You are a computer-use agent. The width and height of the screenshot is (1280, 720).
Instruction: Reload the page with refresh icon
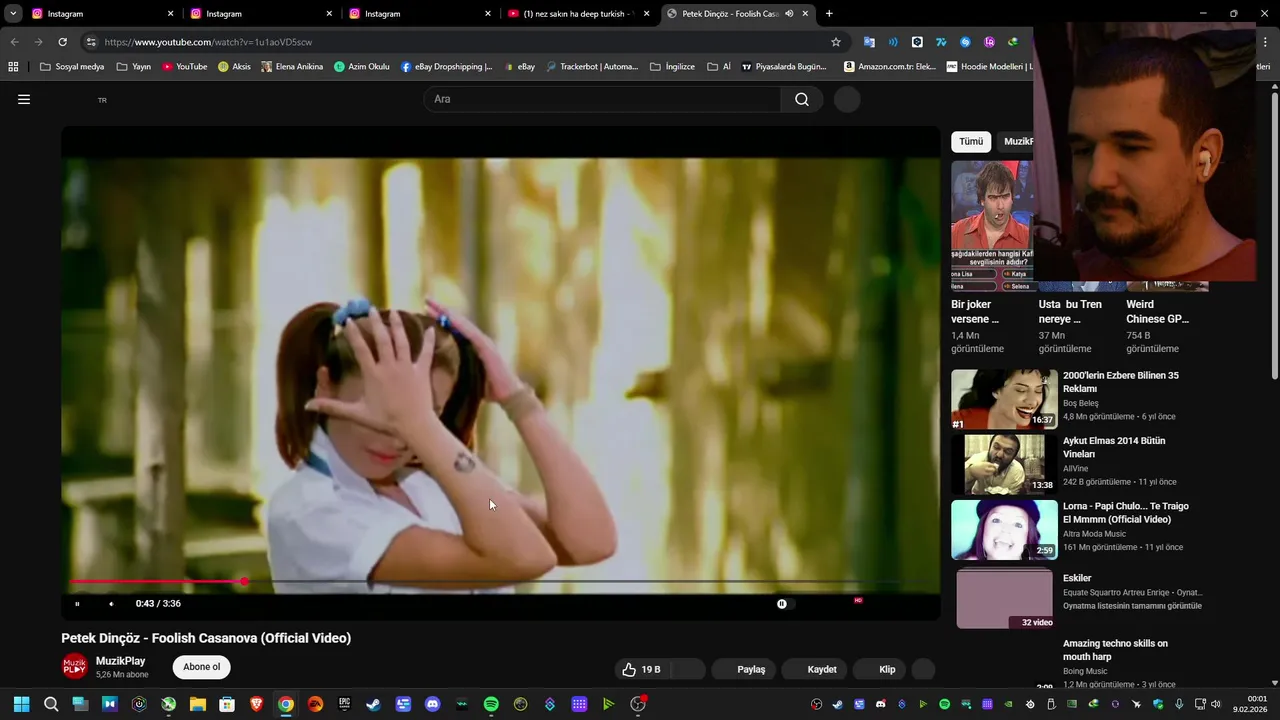coord(62,42)
